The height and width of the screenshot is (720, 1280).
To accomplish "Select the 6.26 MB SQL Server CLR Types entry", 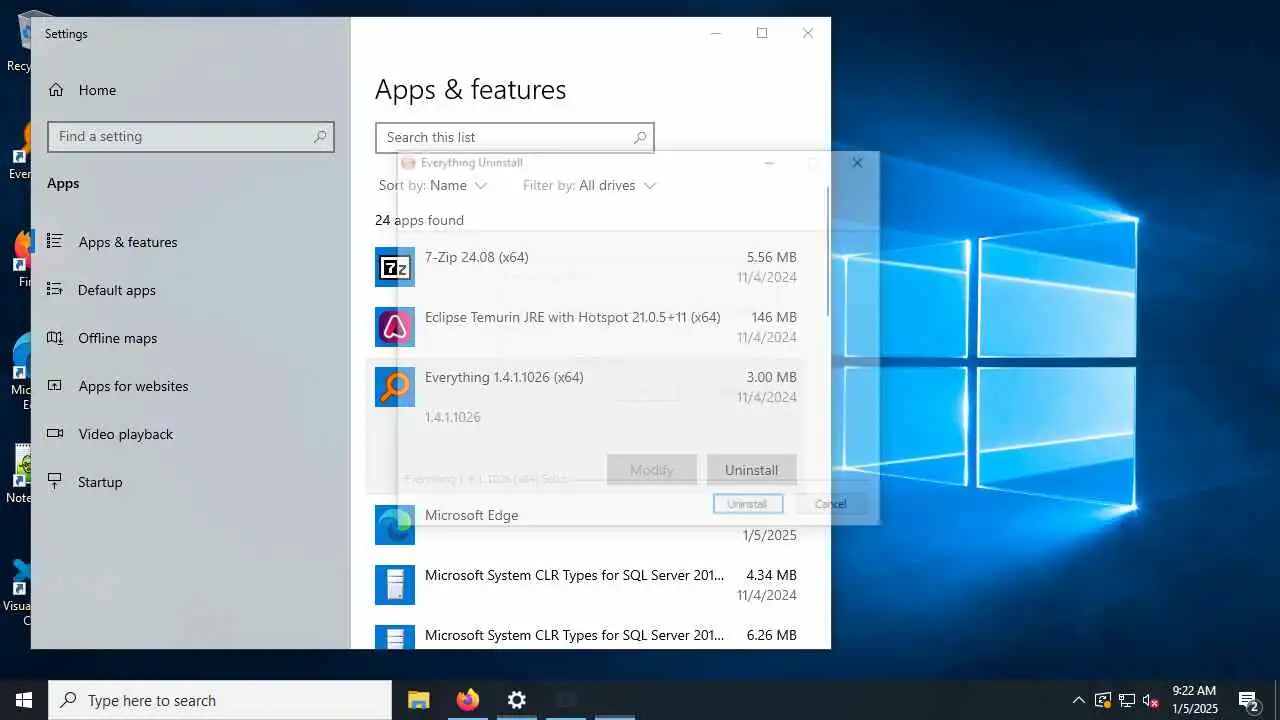I will [x=586, y=636].
